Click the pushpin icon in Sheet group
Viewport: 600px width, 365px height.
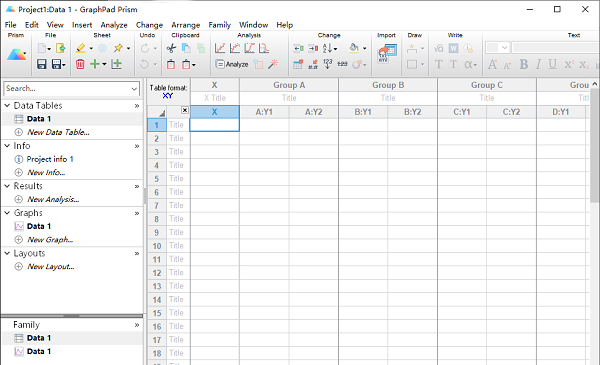tap(118, 48)
